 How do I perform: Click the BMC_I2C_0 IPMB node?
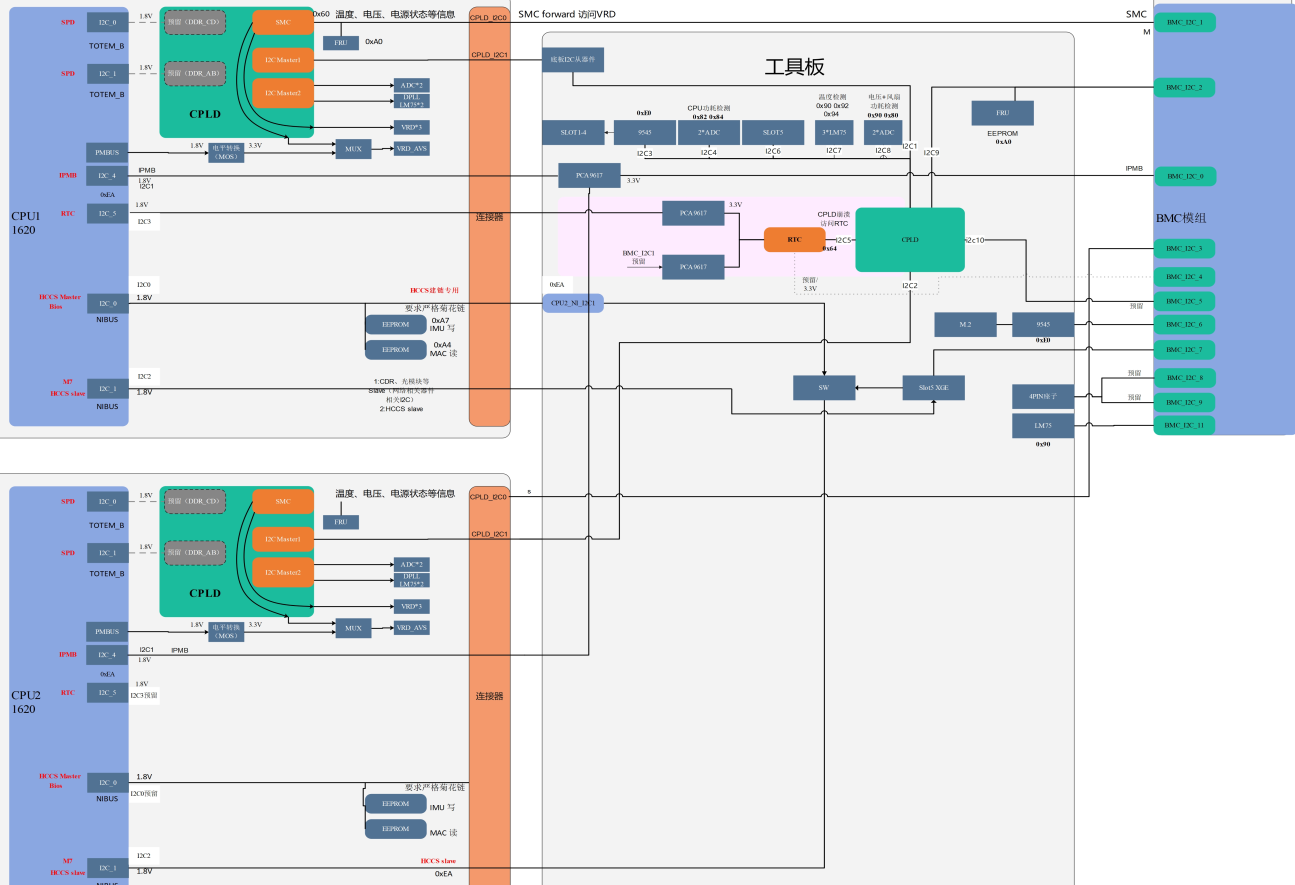[x=1184, y=176]
